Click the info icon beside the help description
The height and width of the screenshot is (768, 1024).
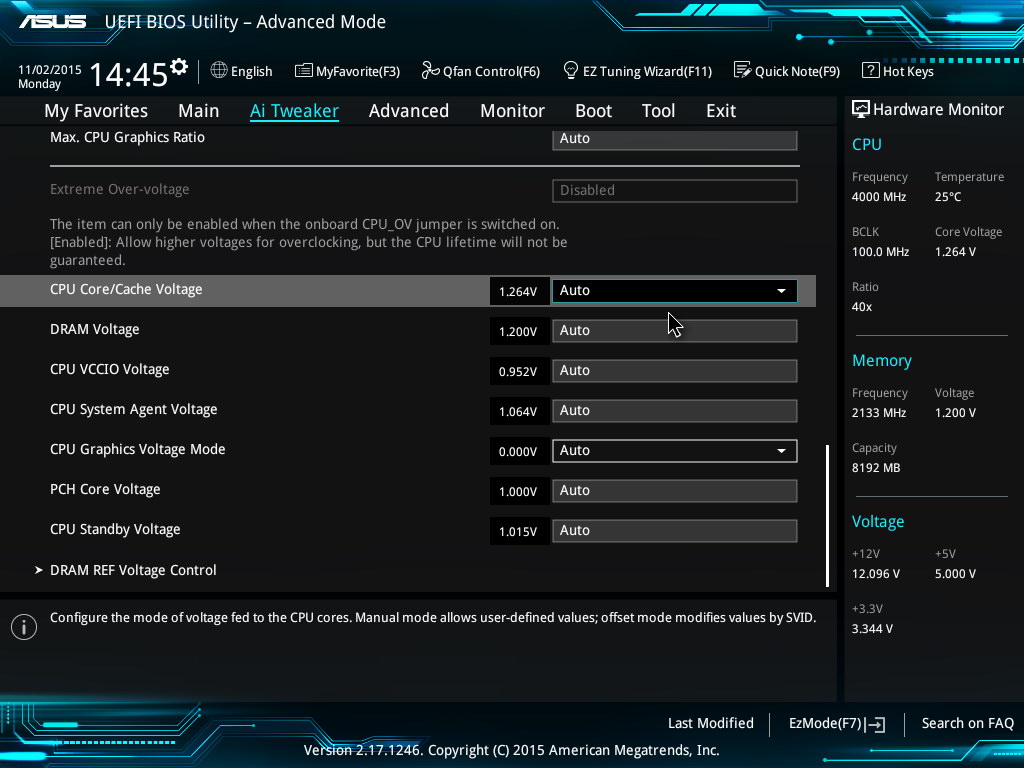pos(23,626)
